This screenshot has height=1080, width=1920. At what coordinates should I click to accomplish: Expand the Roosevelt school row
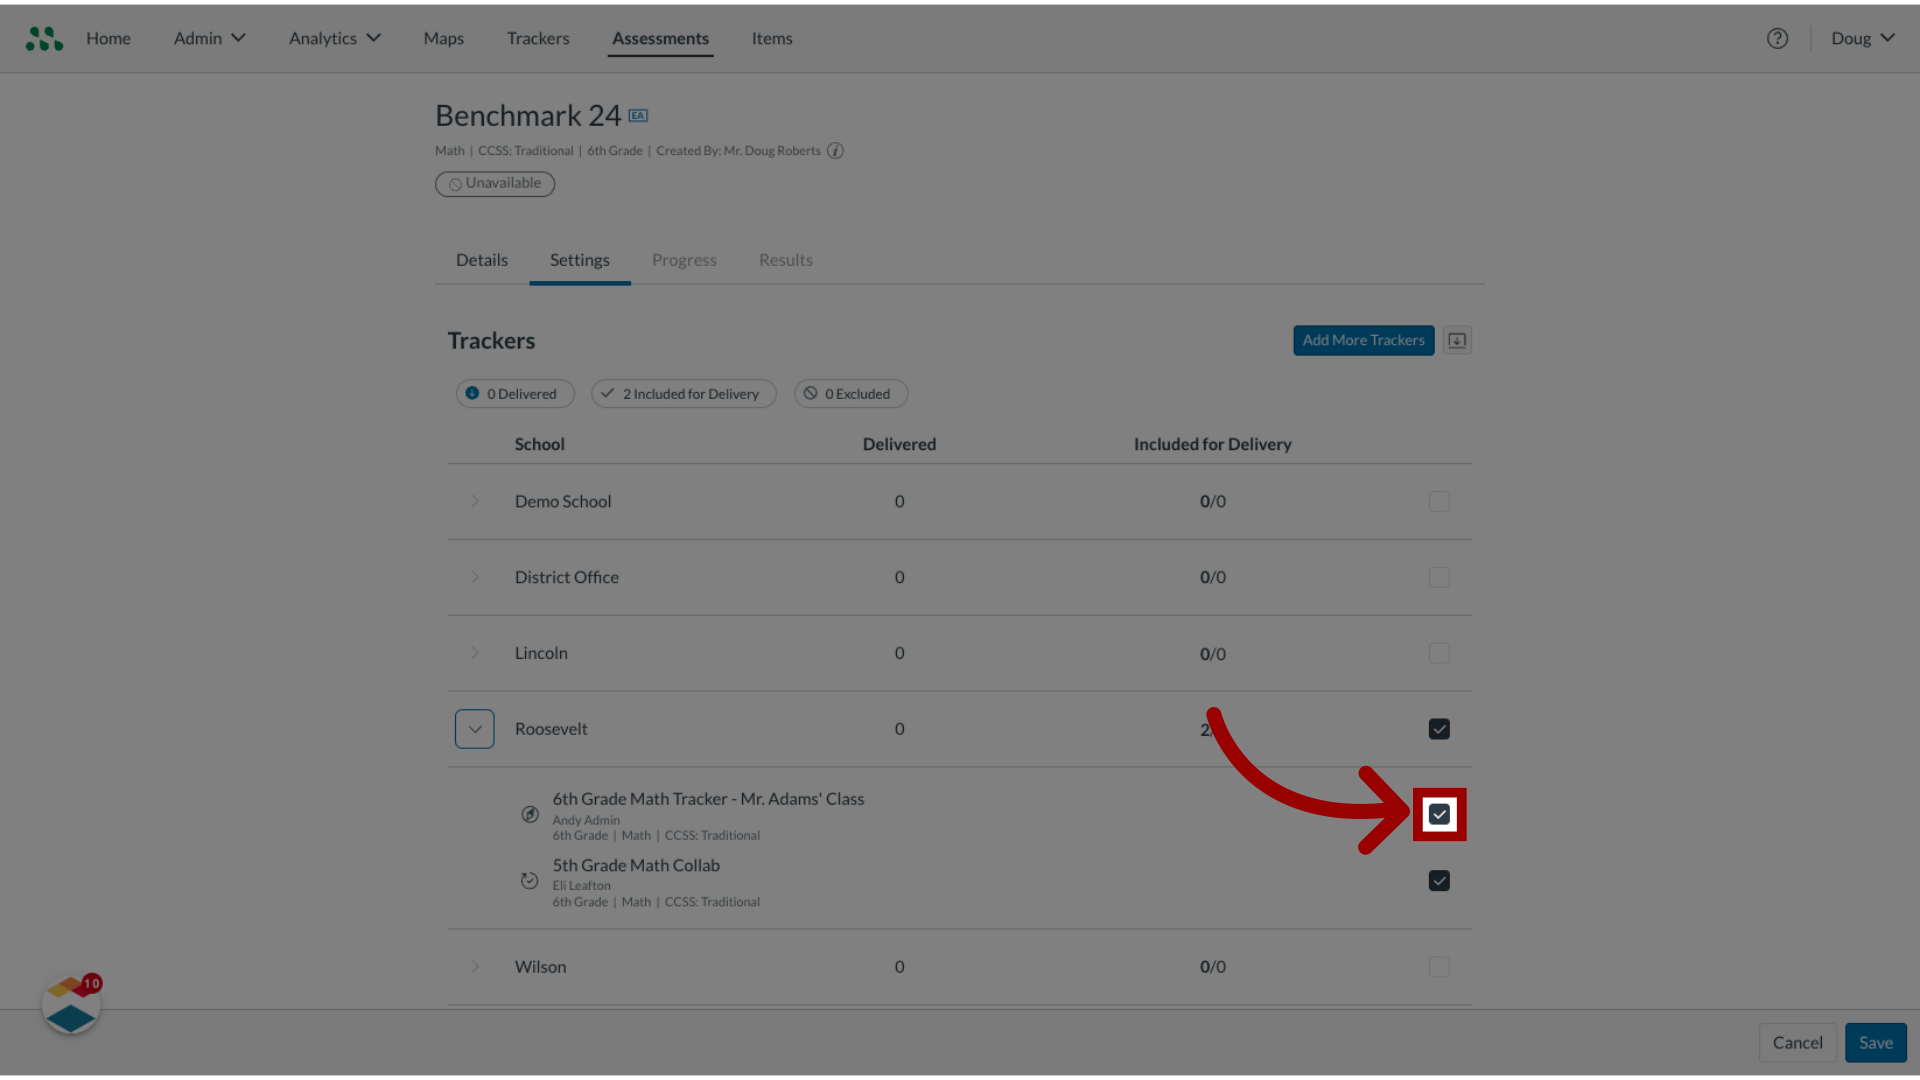coord(475,728)
